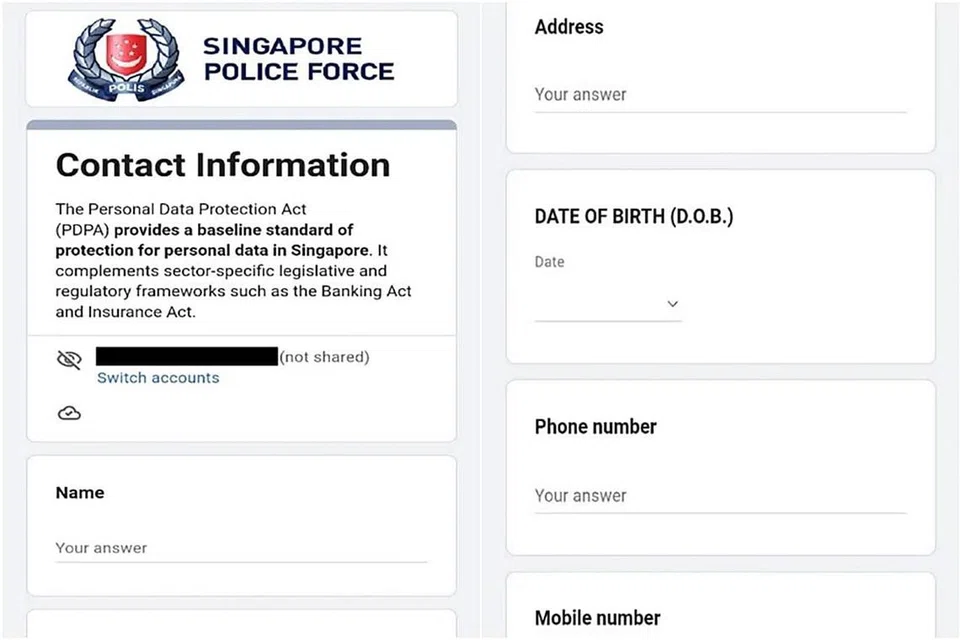Click the redacted email address bar
The image size is (960, 640).
tap(186, 356)
